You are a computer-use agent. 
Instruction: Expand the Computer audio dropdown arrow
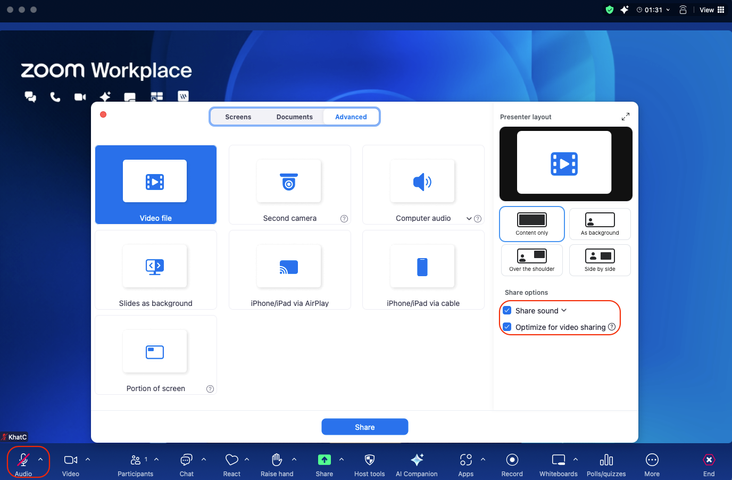tap(469, 218)
